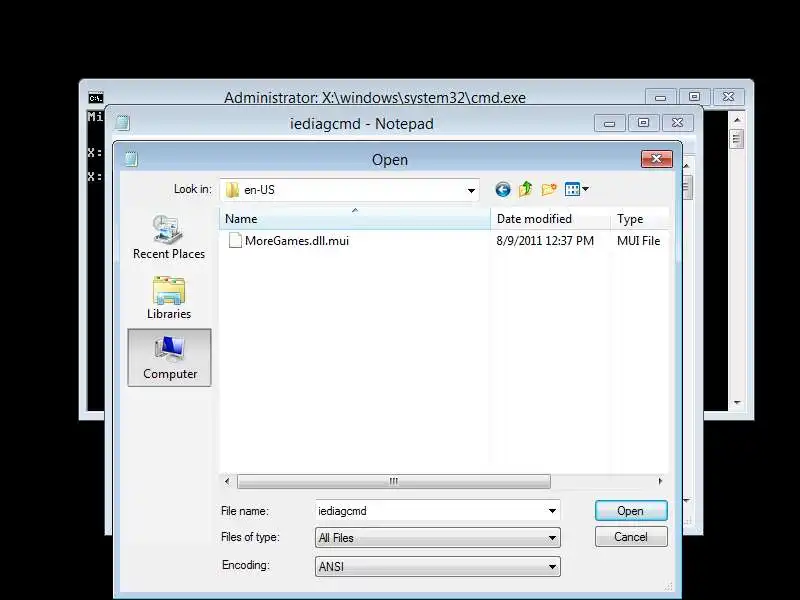Close the Open dialog with red X

[x=657, y=159]
